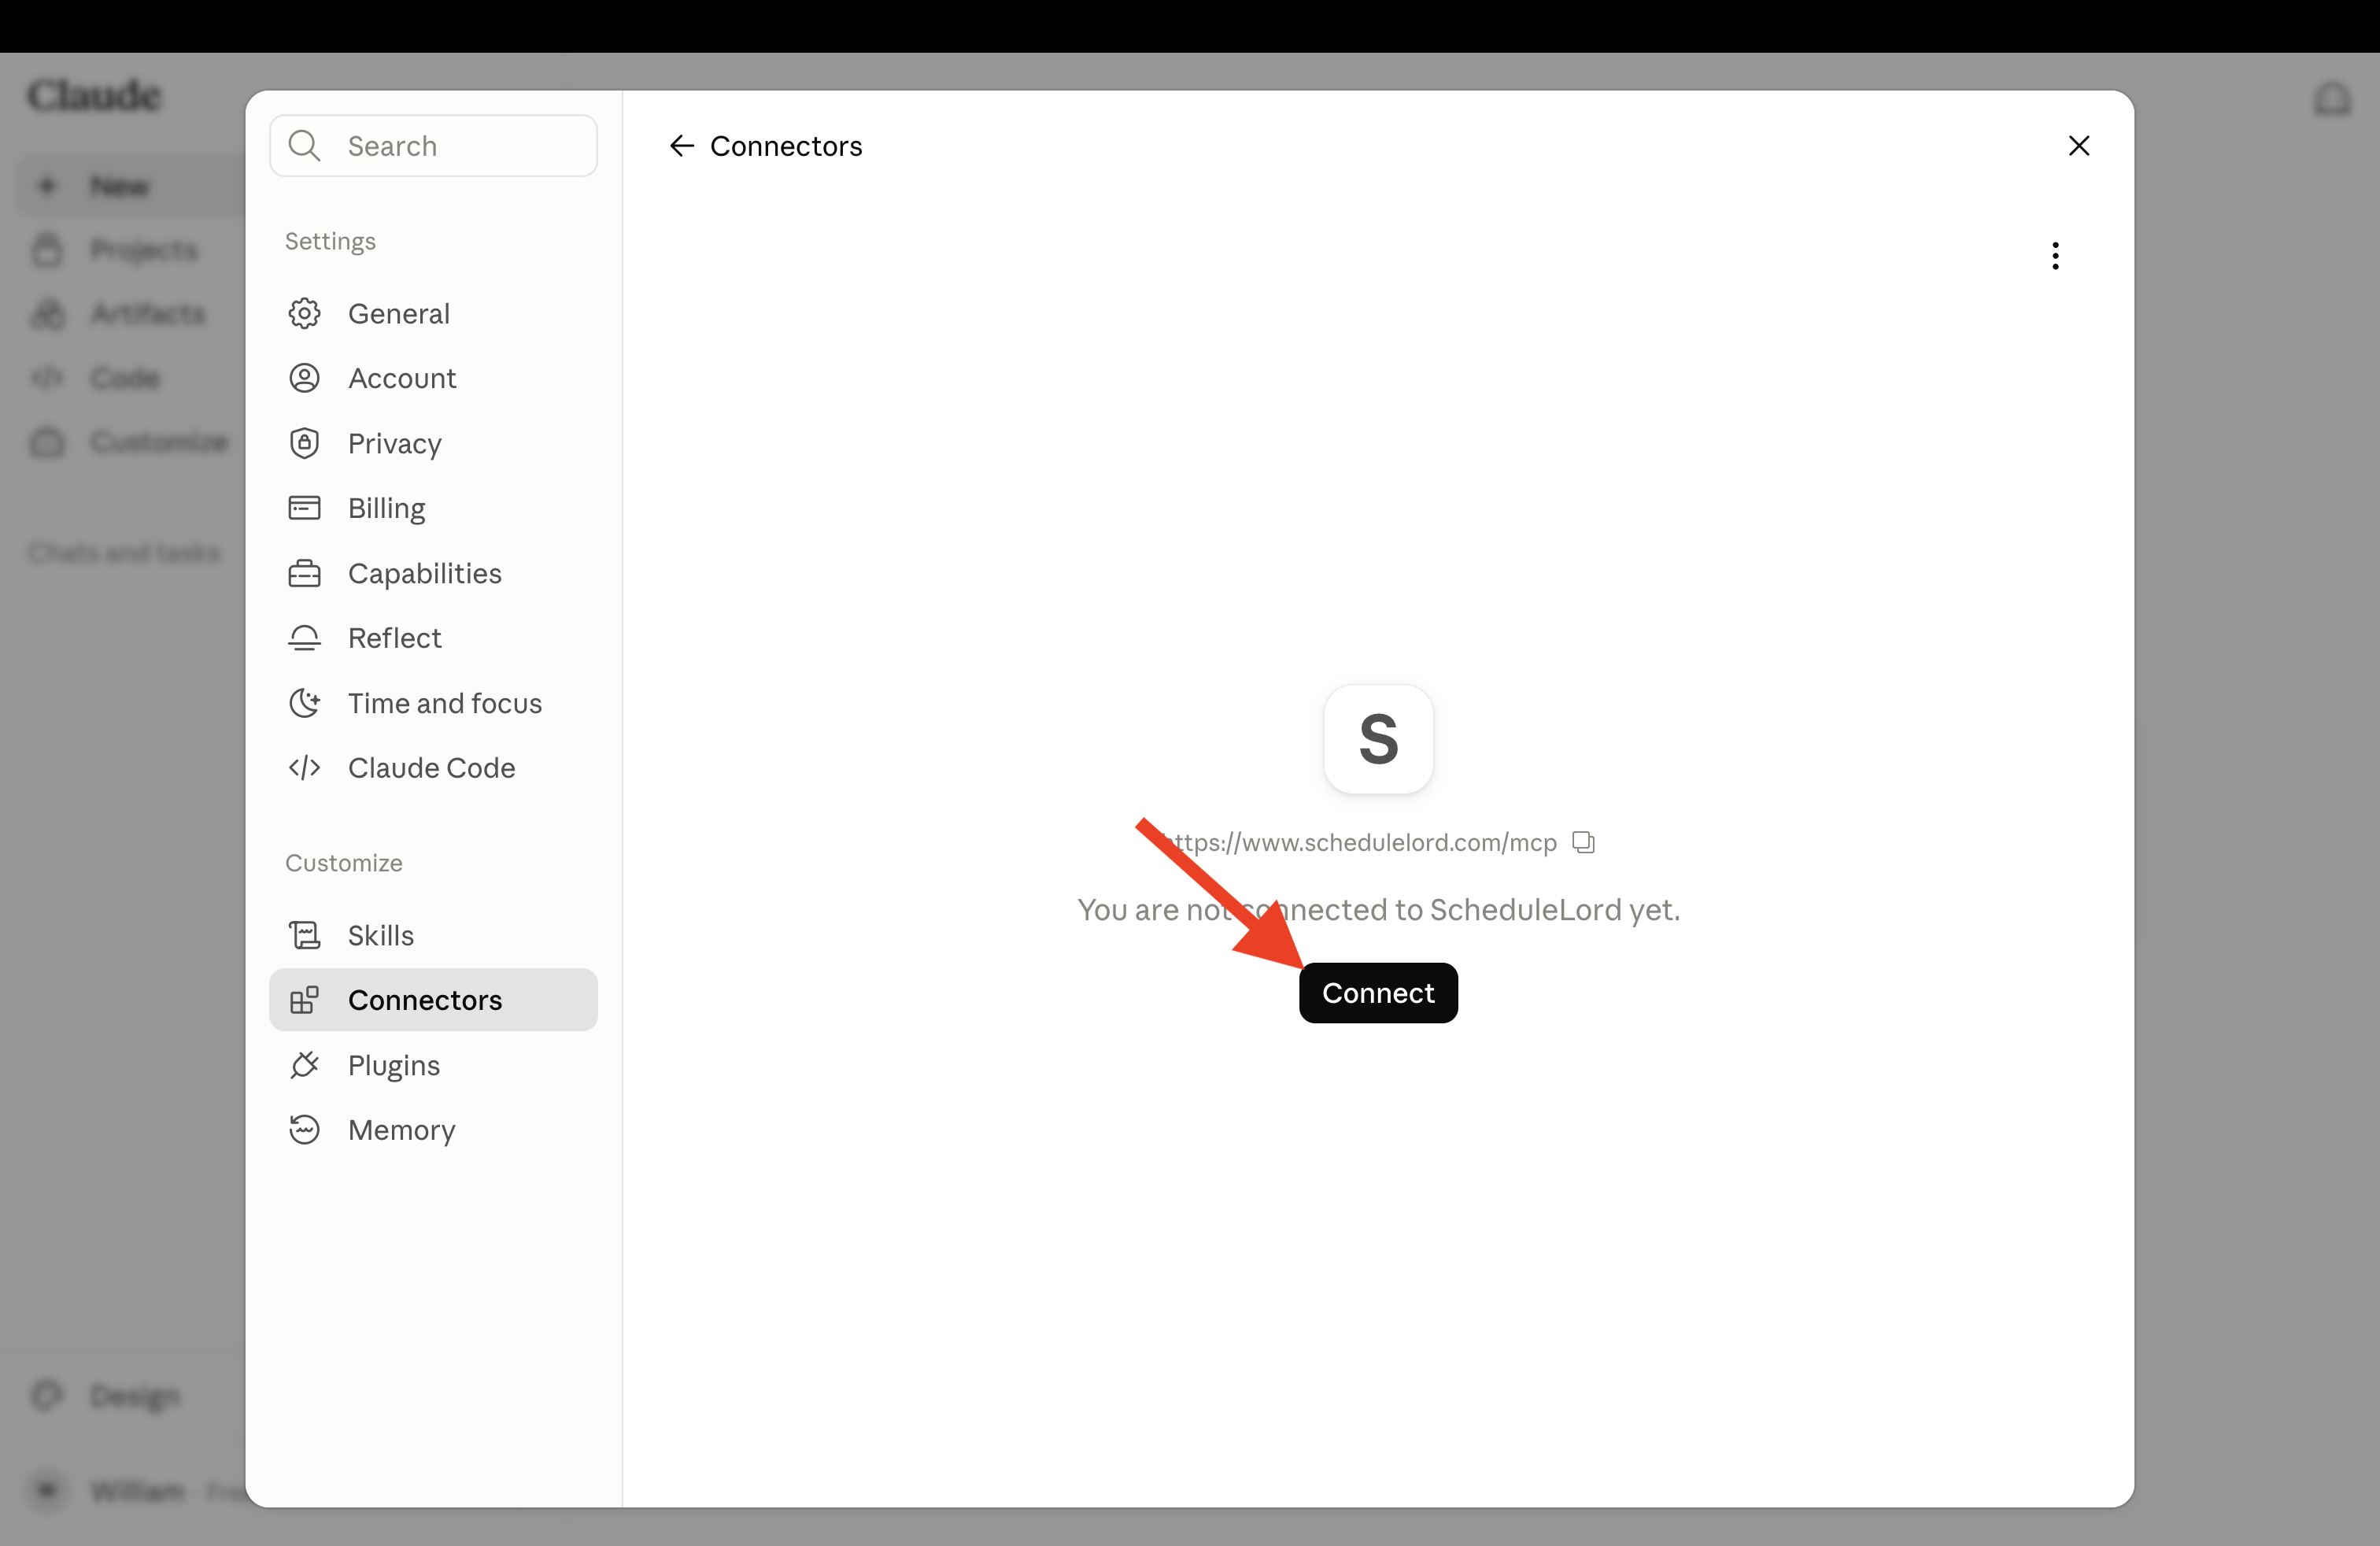Viewport: 2380px width, 1546px height.
Task: Click the Search settings input field
Action: (x=433, y=146)
